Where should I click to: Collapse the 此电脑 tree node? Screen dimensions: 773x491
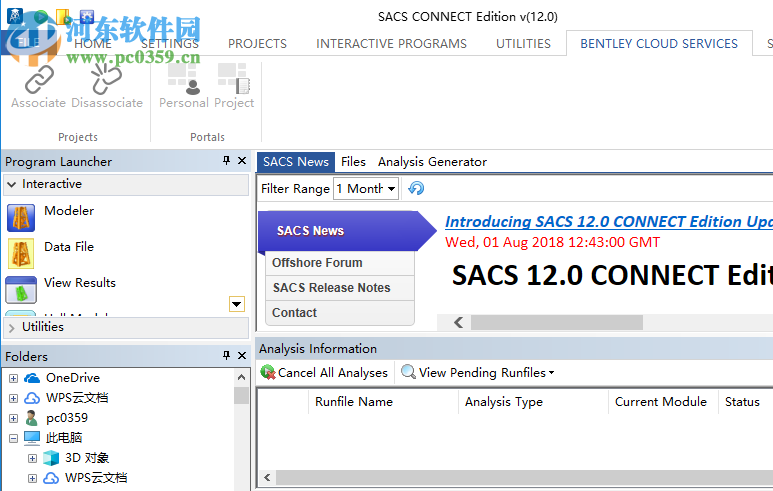13,438
